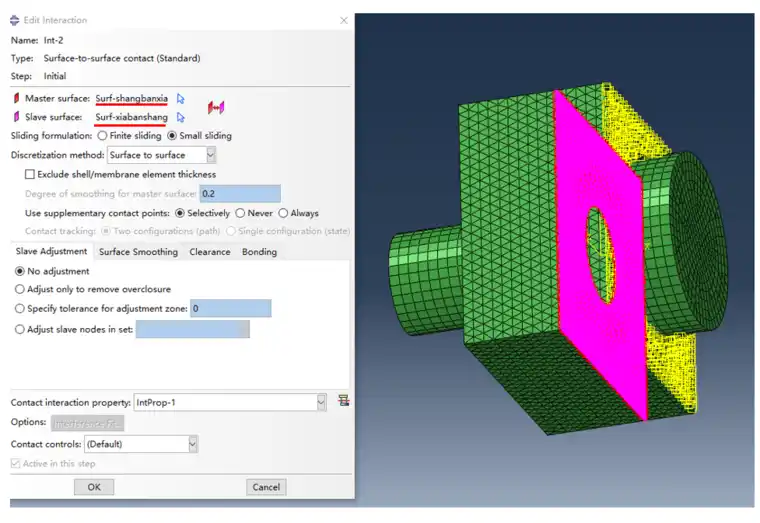
Task: Enable Exclude shell/membrane element thickness
Action: point(30,174)
